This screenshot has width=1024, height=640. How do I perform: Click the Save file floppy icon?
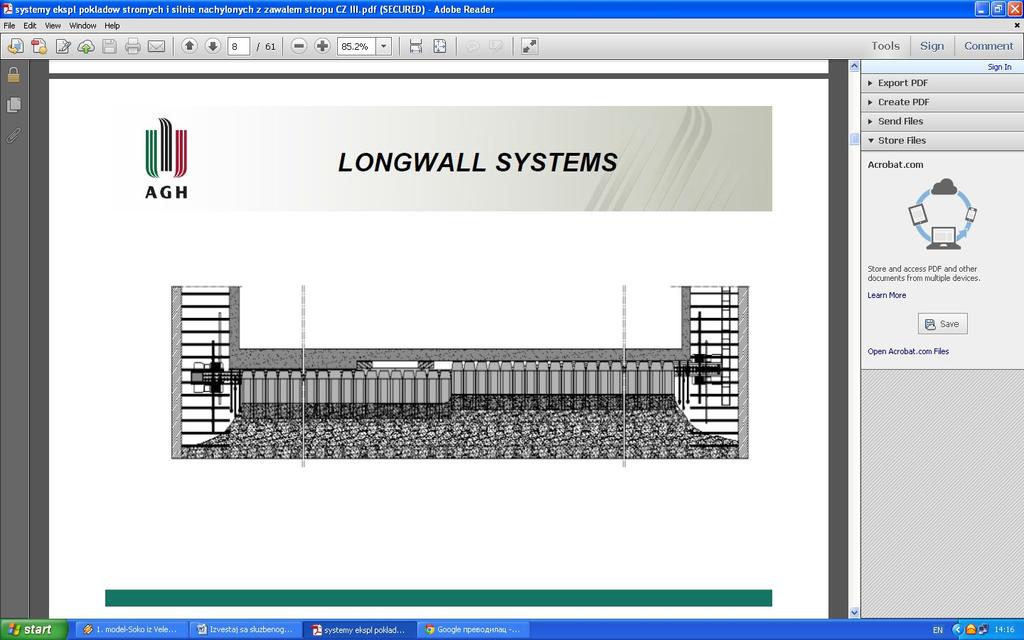[x=110, y=46]
